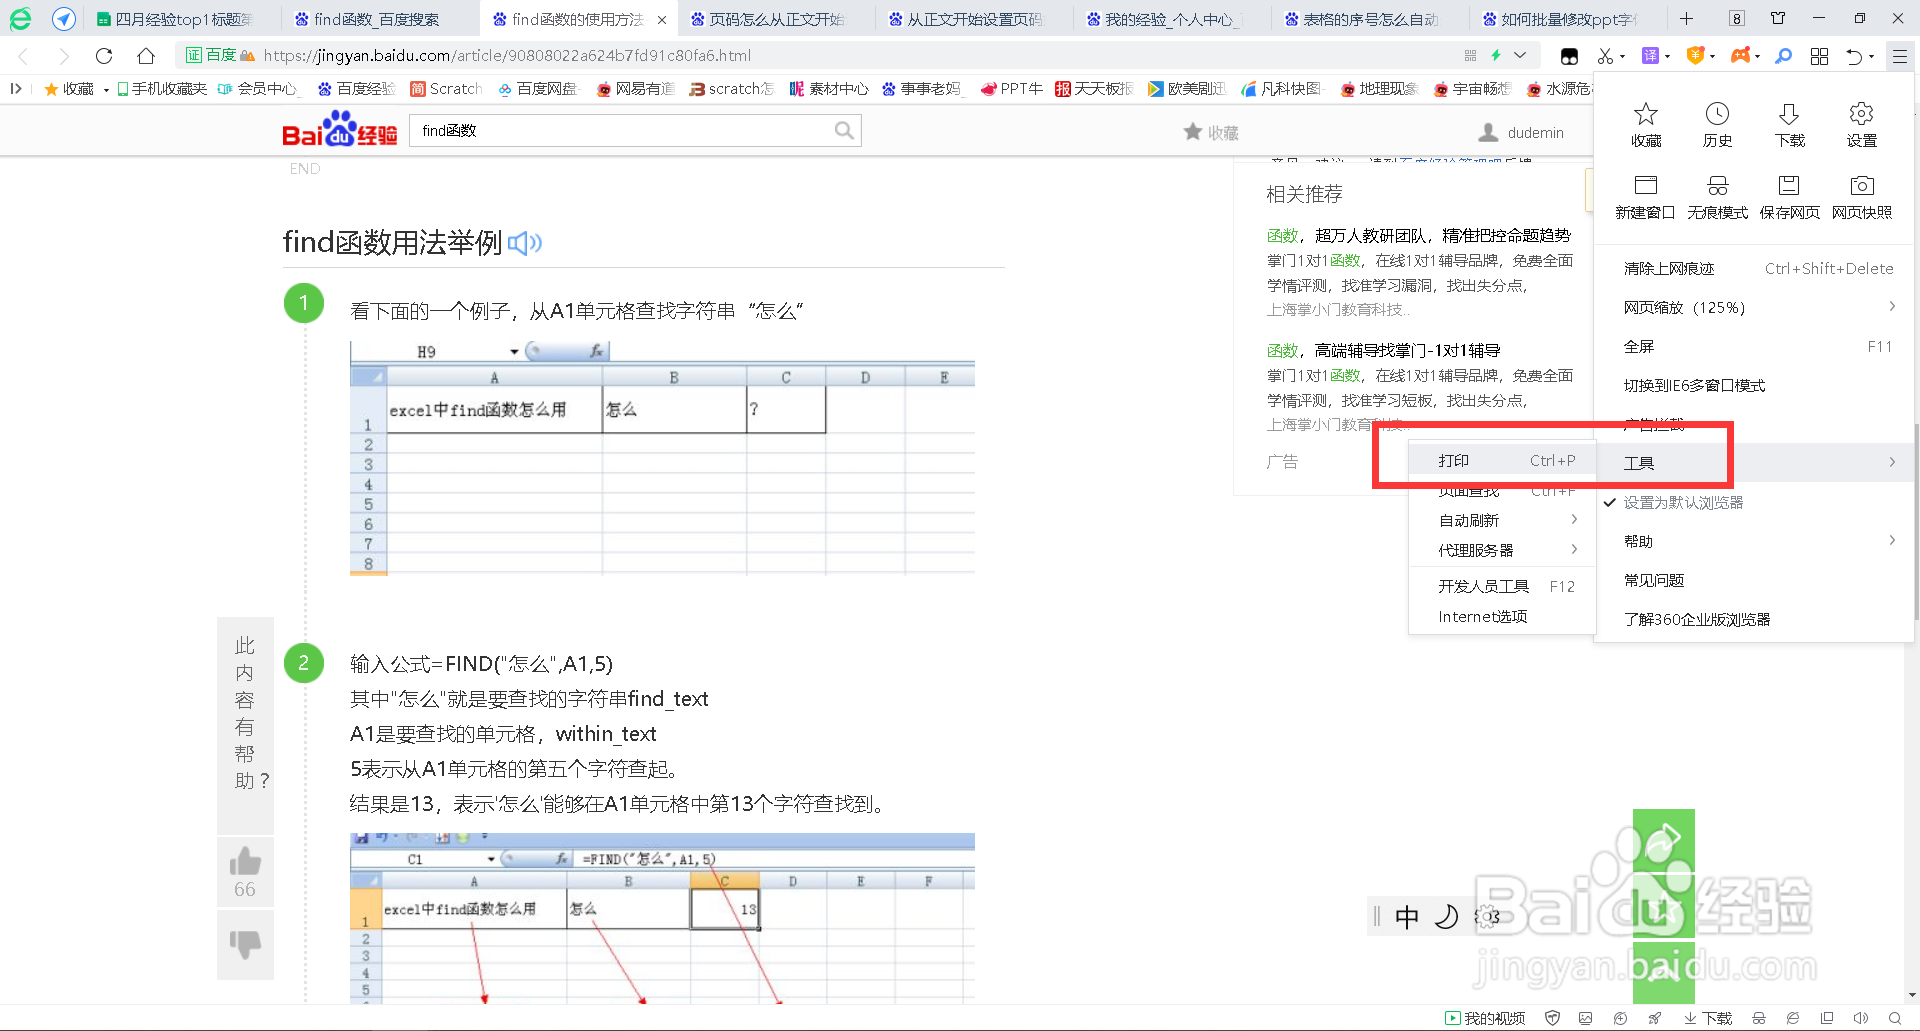Open the game center icon
The image size is (1920, 1031).
tap(1741, 56)
